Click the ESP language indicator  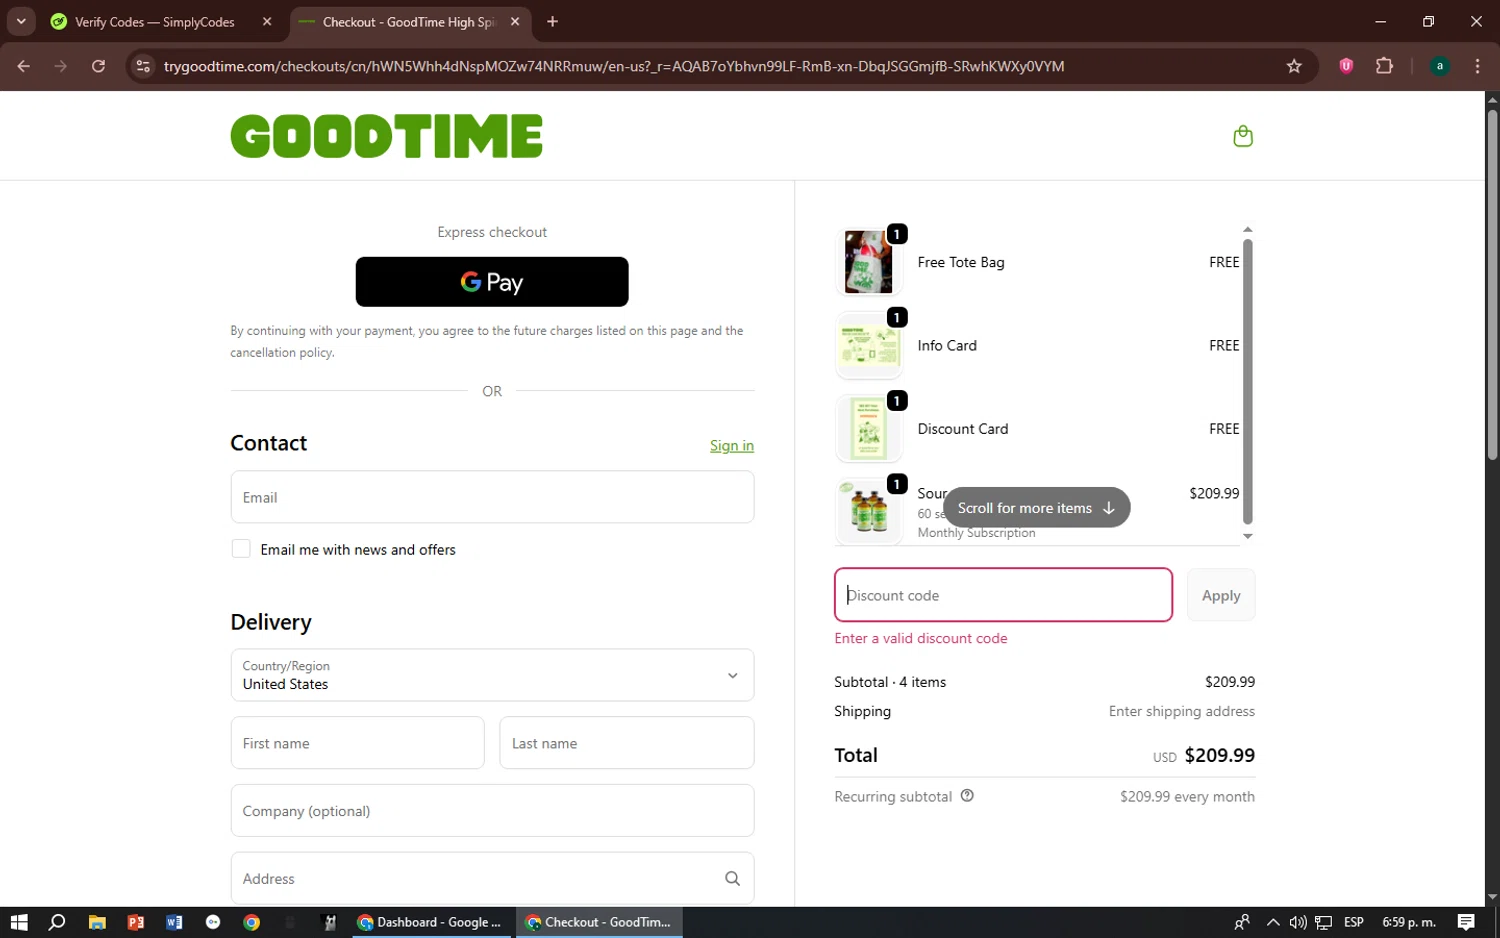pyautogui.click(x=1354, y=922)
